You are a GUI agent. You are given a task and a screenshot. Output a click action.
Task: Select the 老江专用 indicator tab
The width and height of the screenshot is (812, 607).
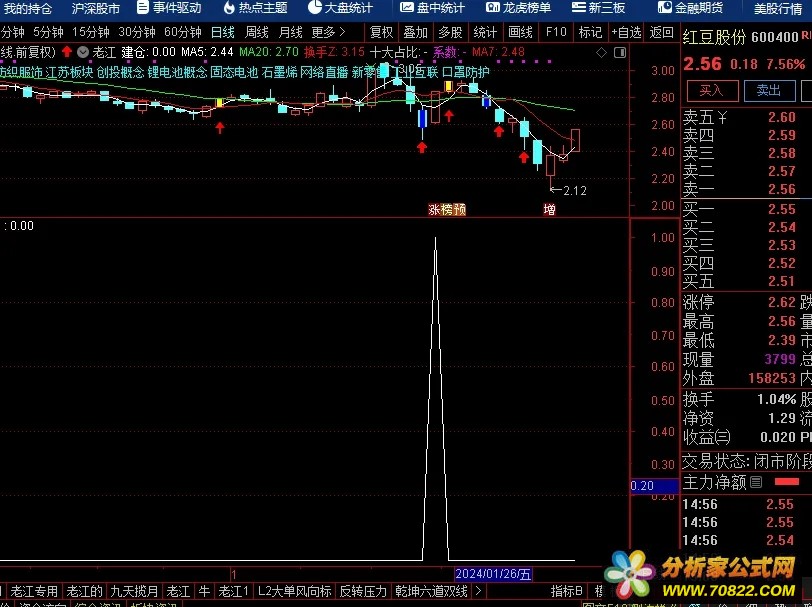(34, 590)
